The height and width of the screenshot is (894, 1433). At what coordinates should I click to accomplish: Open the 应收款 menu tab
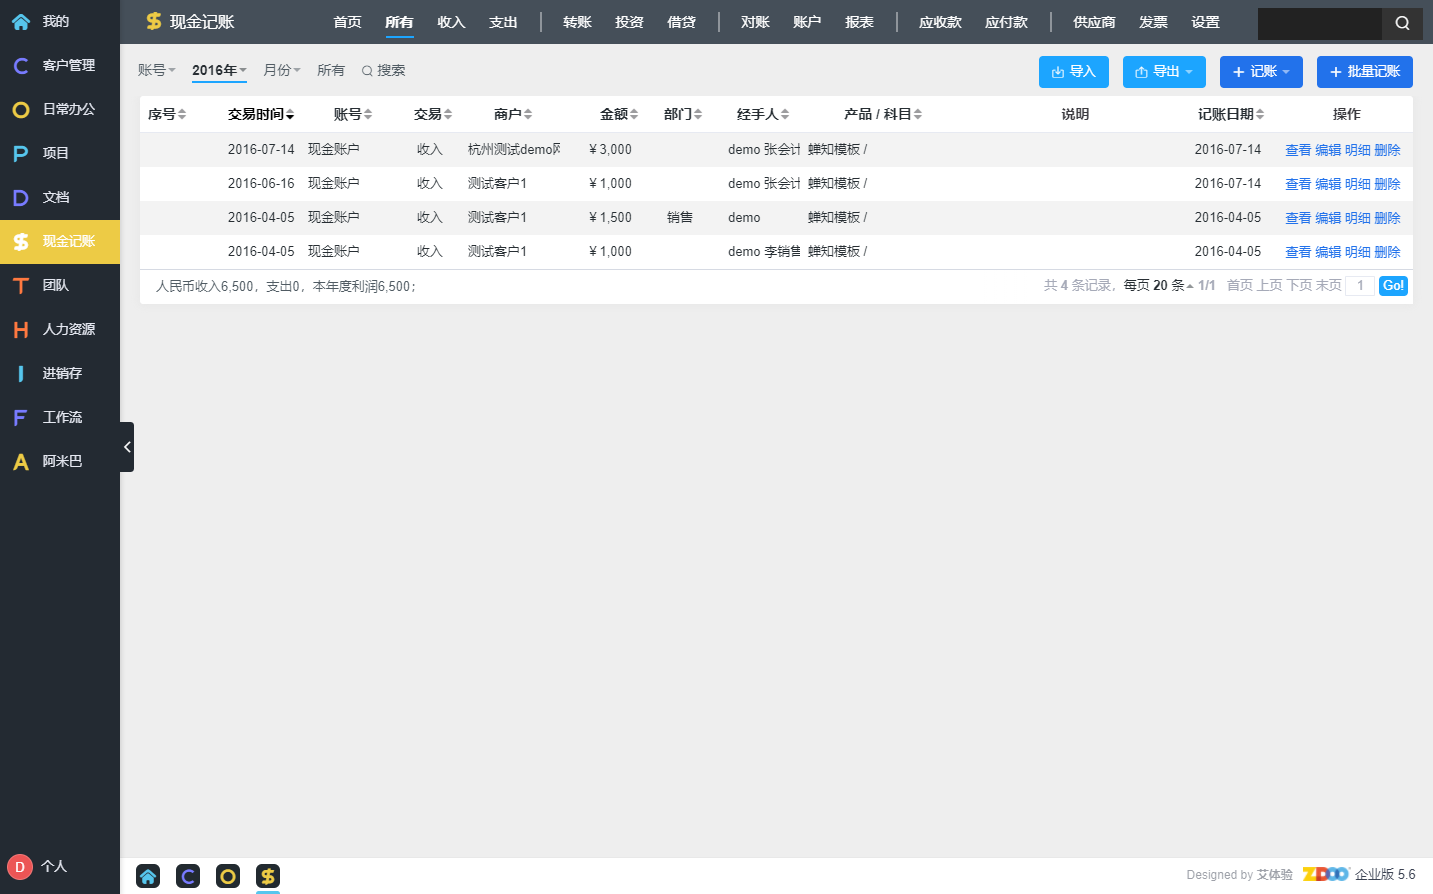[940, 22]
